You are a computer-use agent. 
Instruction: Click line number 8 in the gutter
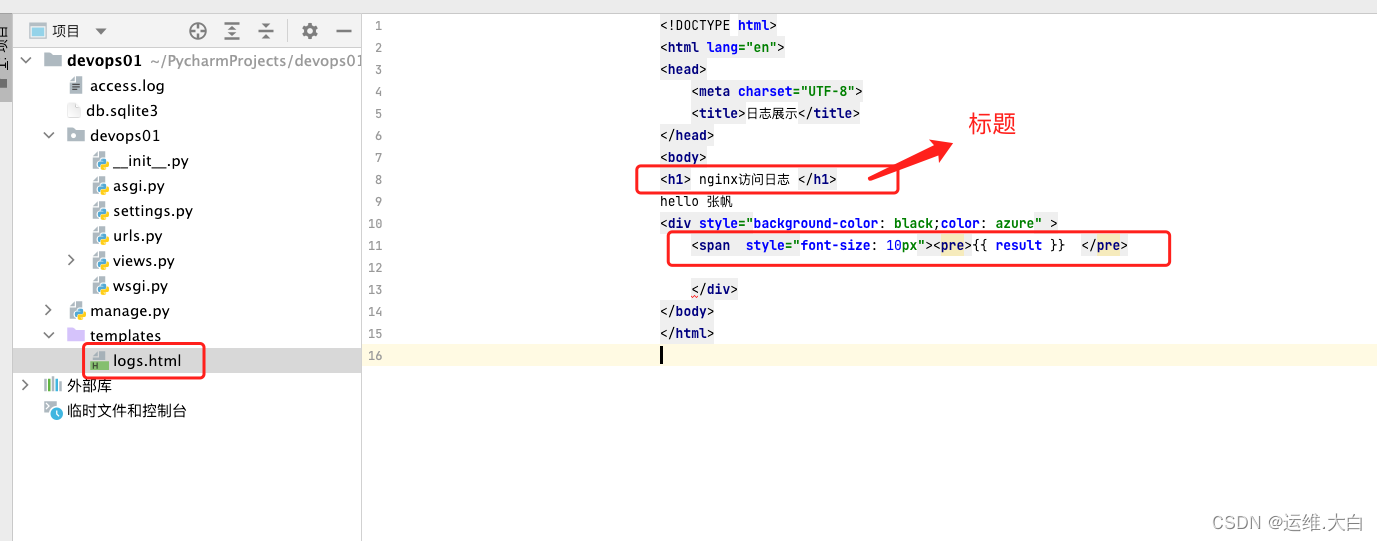(378, 179)
